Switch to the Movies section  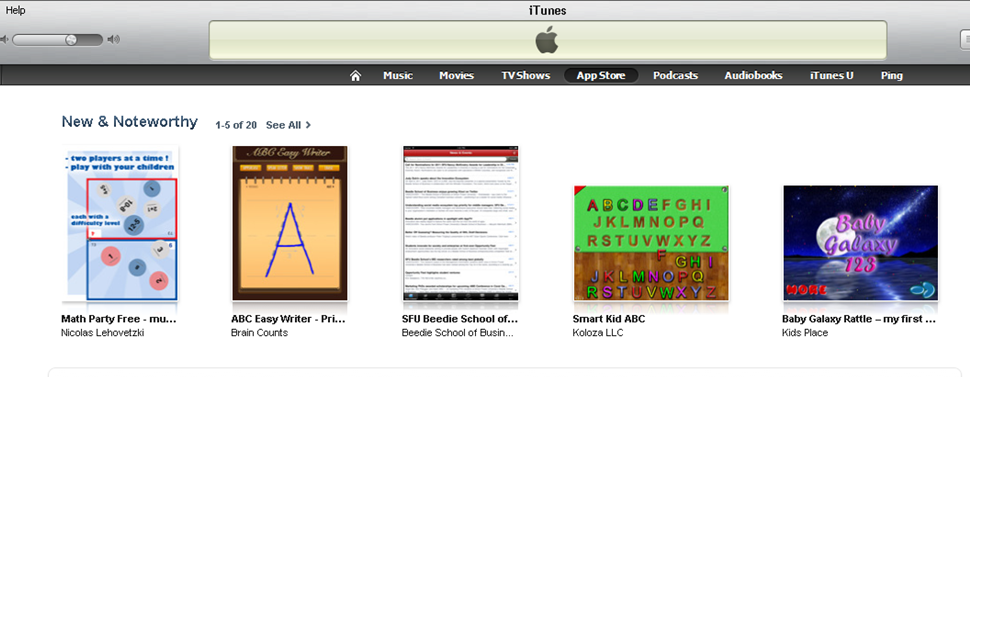456,75
